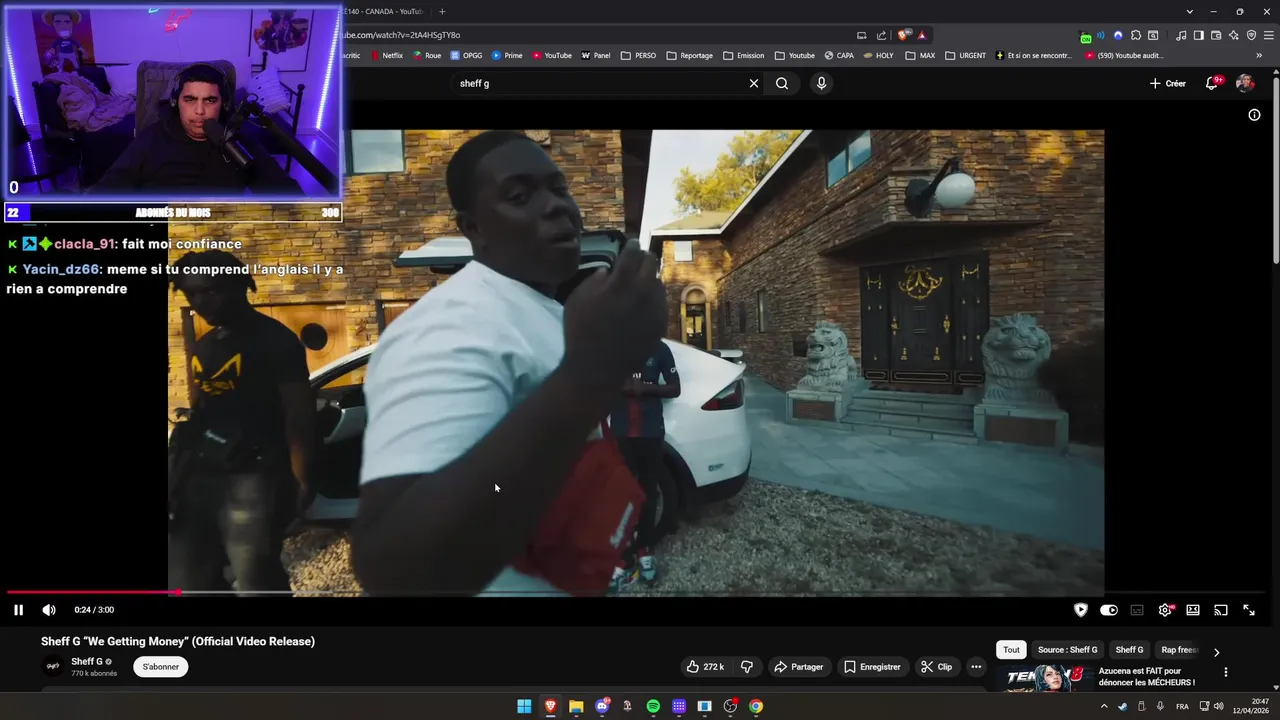The width and height of the screenshot is (1280, 720).
Task: Toggle the autoplay switch in the player
Action: [x=1109, y=610]
